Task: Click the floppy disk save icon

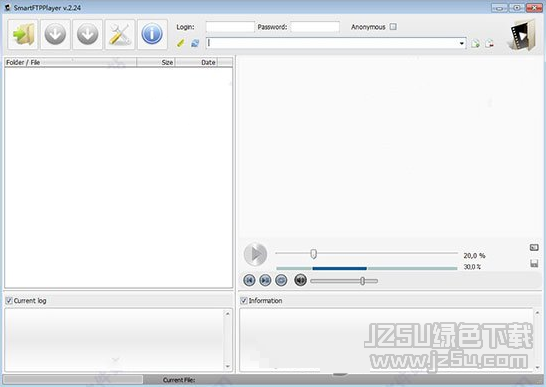Action: point(534,263)
